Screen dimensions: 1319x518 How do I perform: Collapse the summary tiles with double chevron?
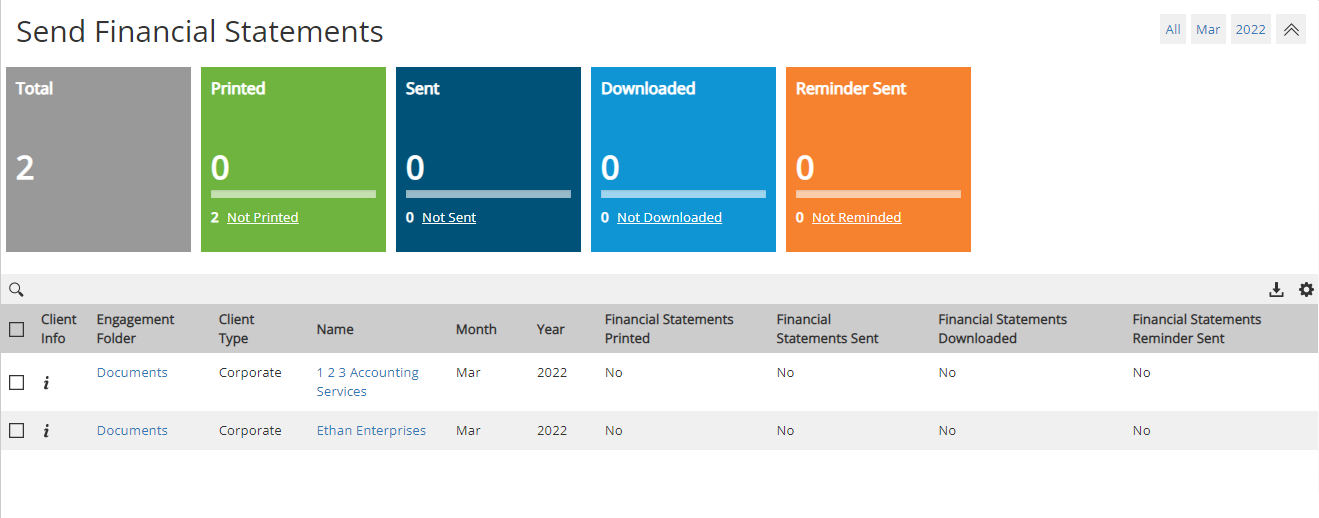(x=1291, y=29)
